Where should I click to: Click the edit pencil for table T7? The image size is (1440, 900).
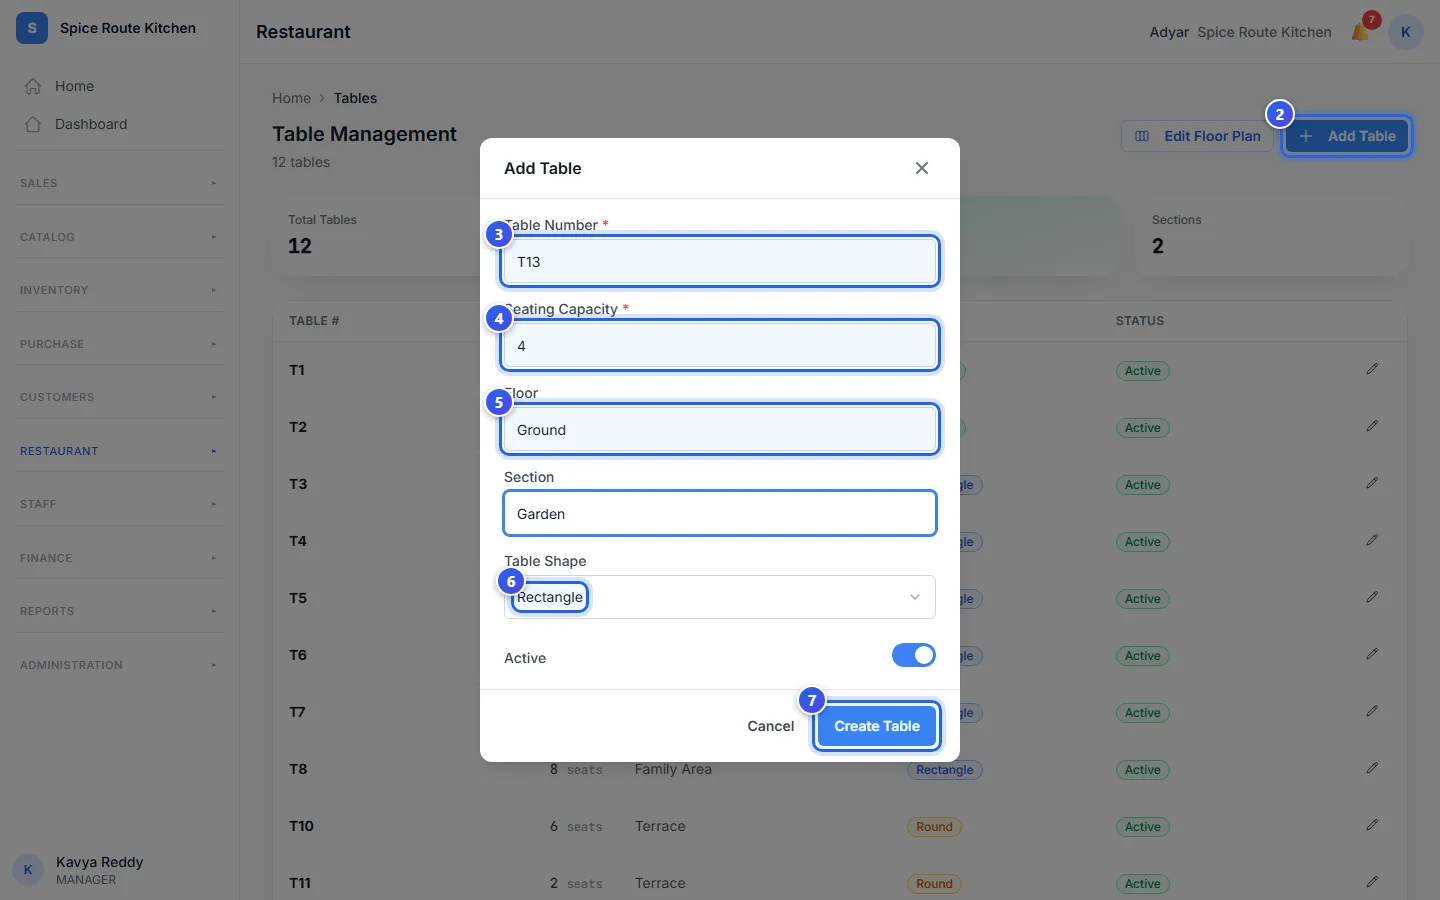1372,712
